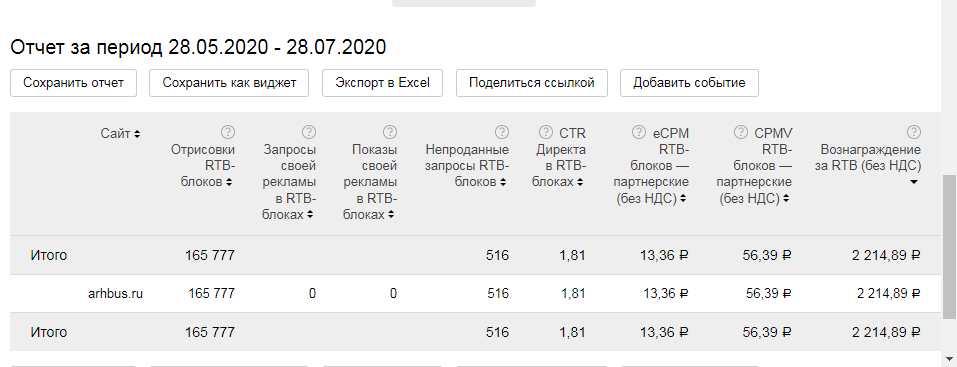Click Поделиться ссылкой button
This screenshot has height=367, width=957.
click(532, 83)
